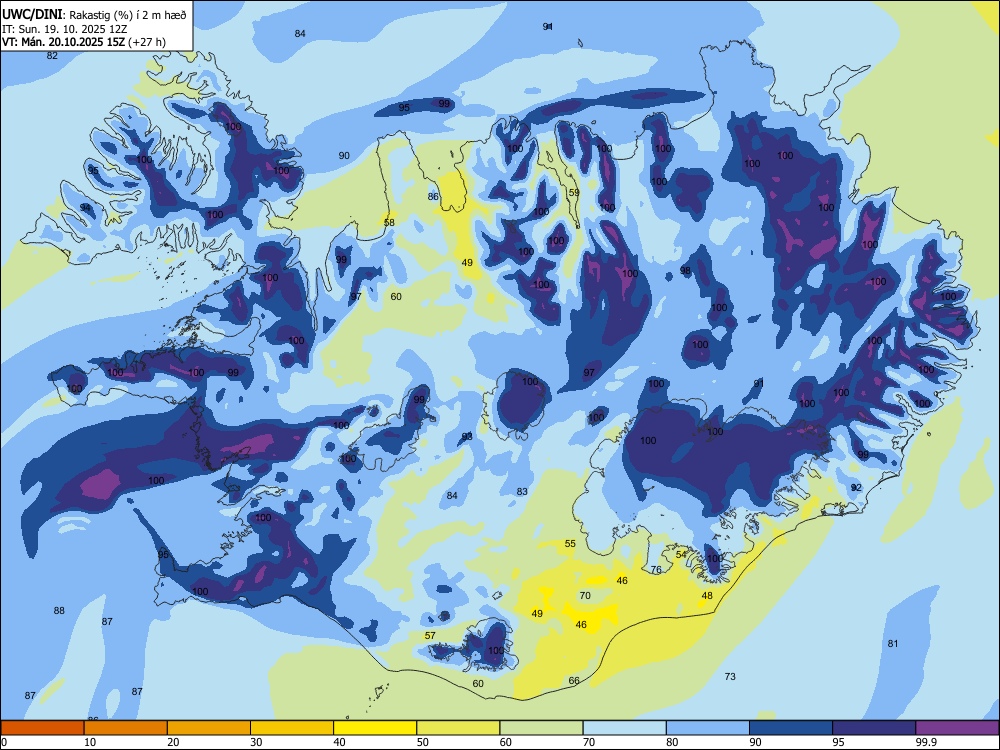
Task: Click the dark orange 0–10 legend swatch
Action: pos(42,728)
